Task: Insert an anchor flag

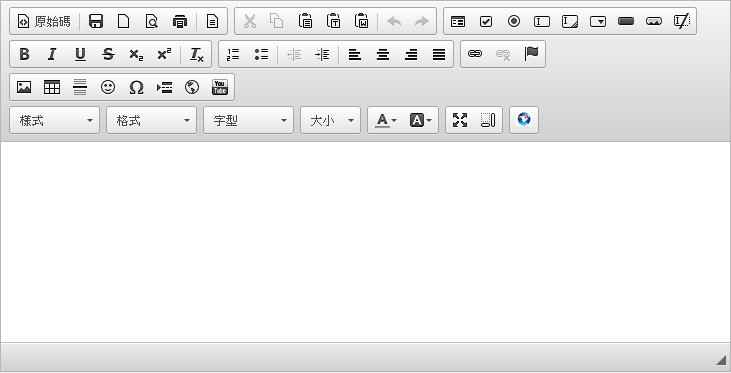Action: pyautogui.click(x=531, y=55)
